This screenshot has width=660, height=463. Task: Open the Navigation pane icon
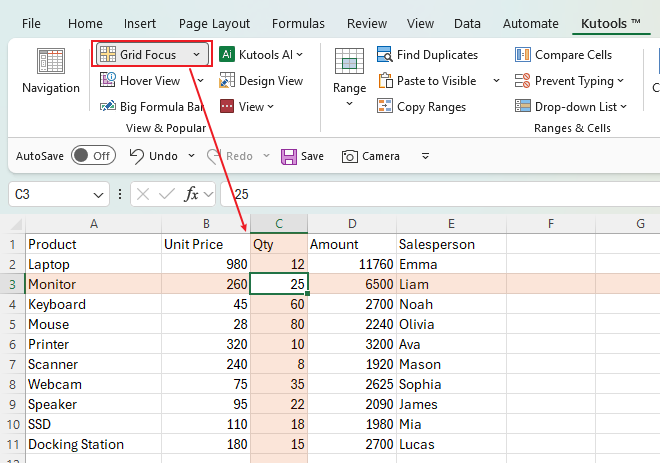[x=51, y=61]
